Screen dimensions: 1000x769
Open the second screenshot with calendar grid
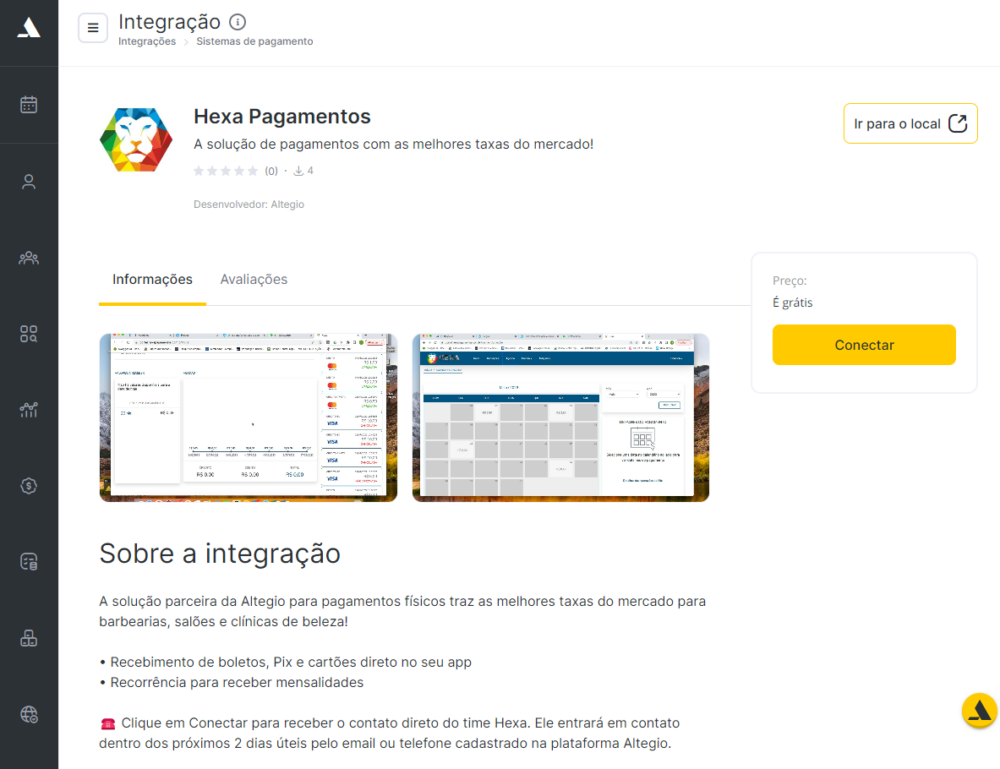561,418
